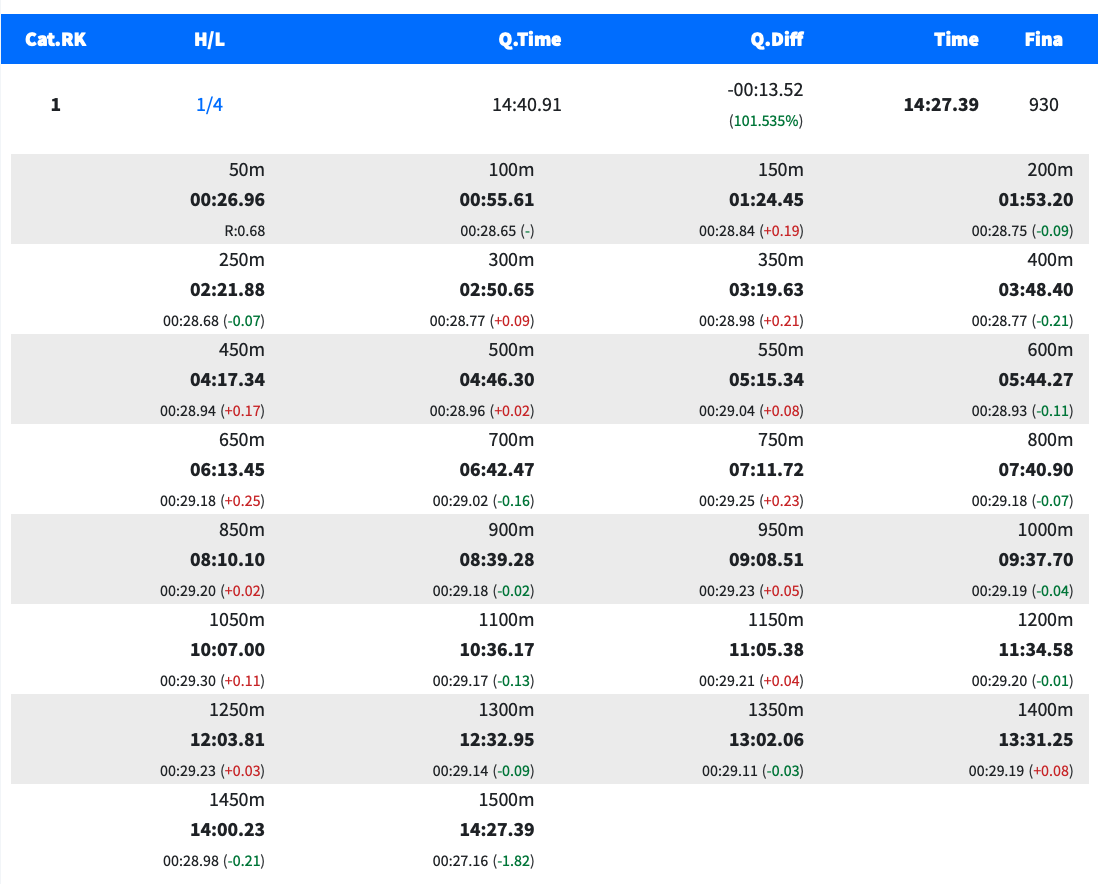Viewport: 1098px width, 884px height.
Task: Click the Cat.RK column header
Action: point(56,40)
